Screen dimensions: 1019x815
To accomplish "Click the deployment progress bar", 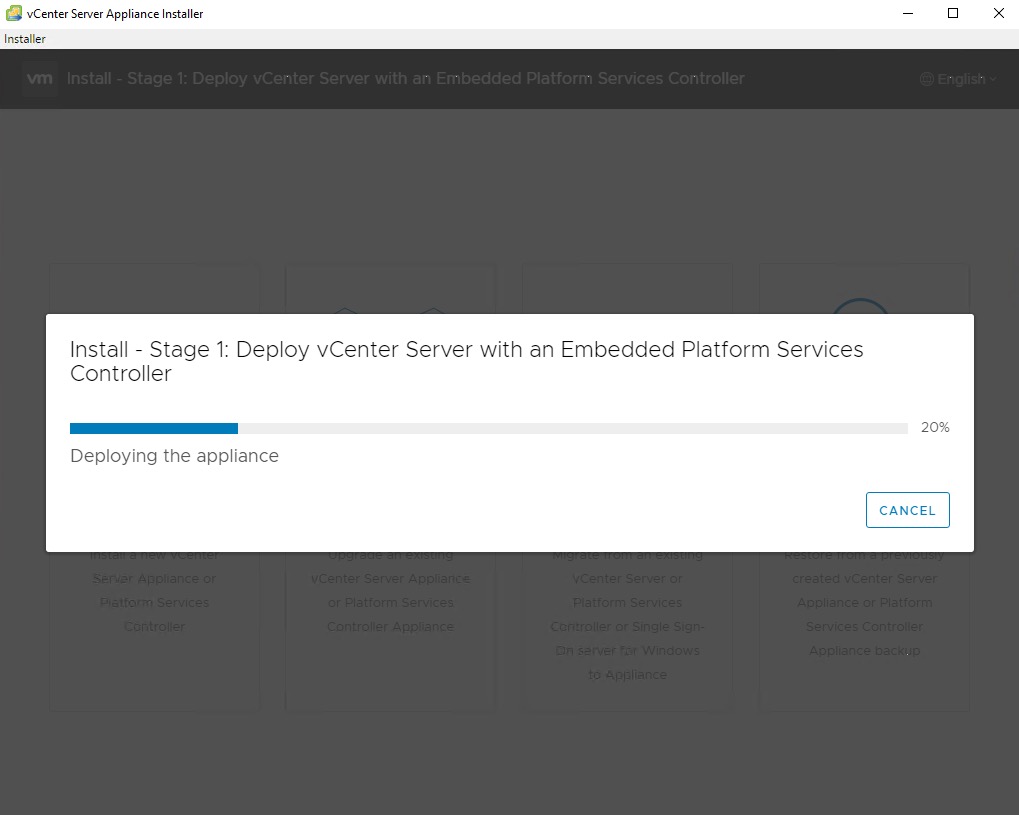I will [x=489, y=428].
